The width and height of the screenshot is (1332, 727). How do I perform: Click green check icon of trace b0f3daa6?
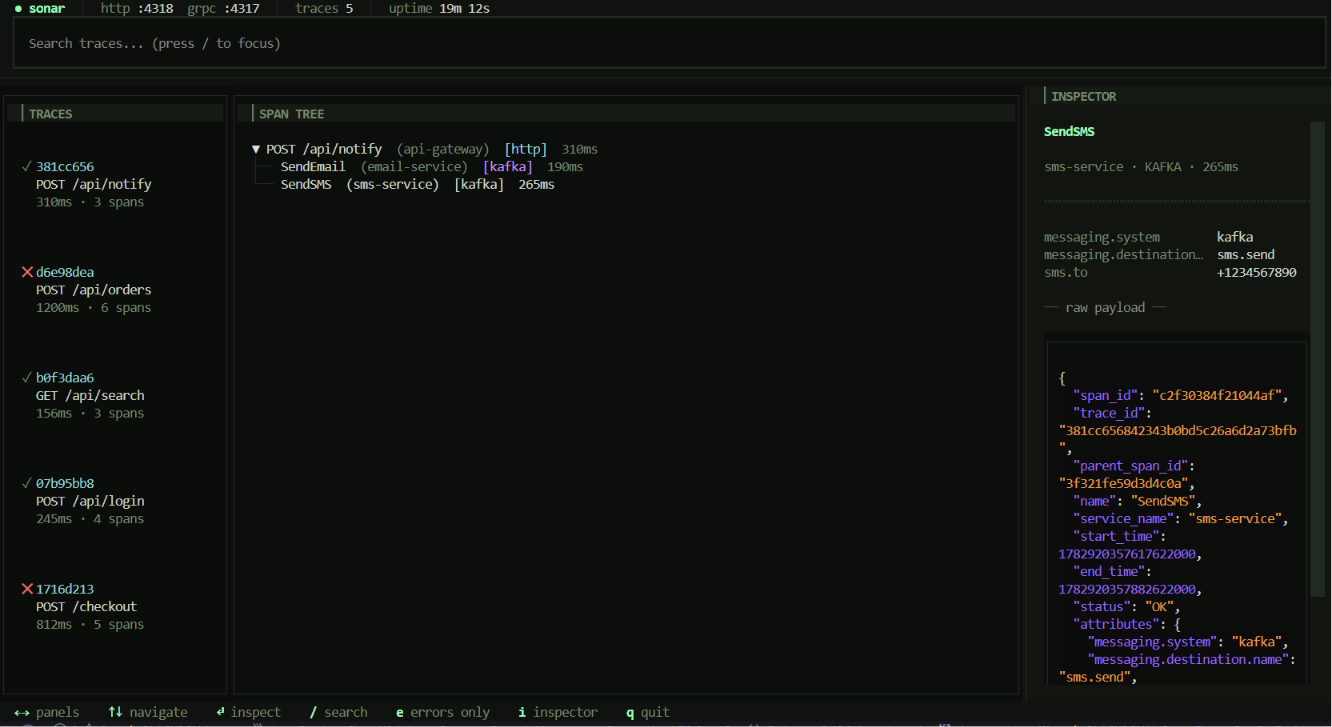point(27,378)
